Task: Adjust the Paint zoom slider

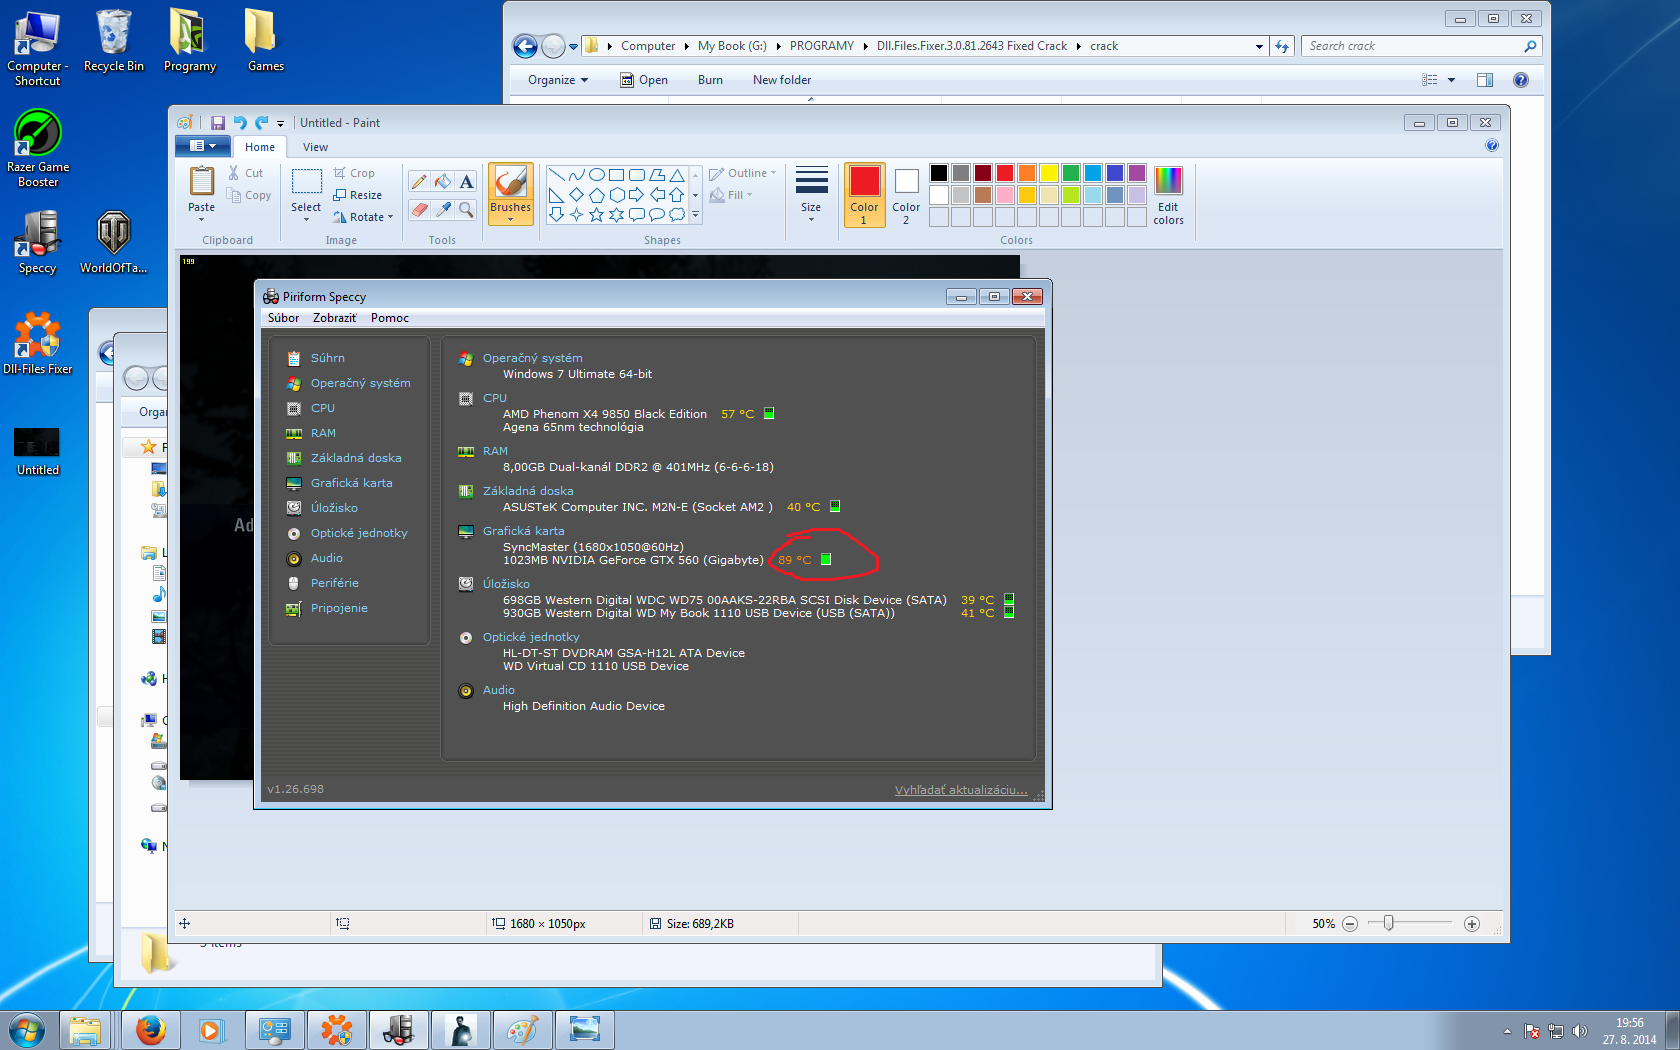Action: pos(1388,923)
